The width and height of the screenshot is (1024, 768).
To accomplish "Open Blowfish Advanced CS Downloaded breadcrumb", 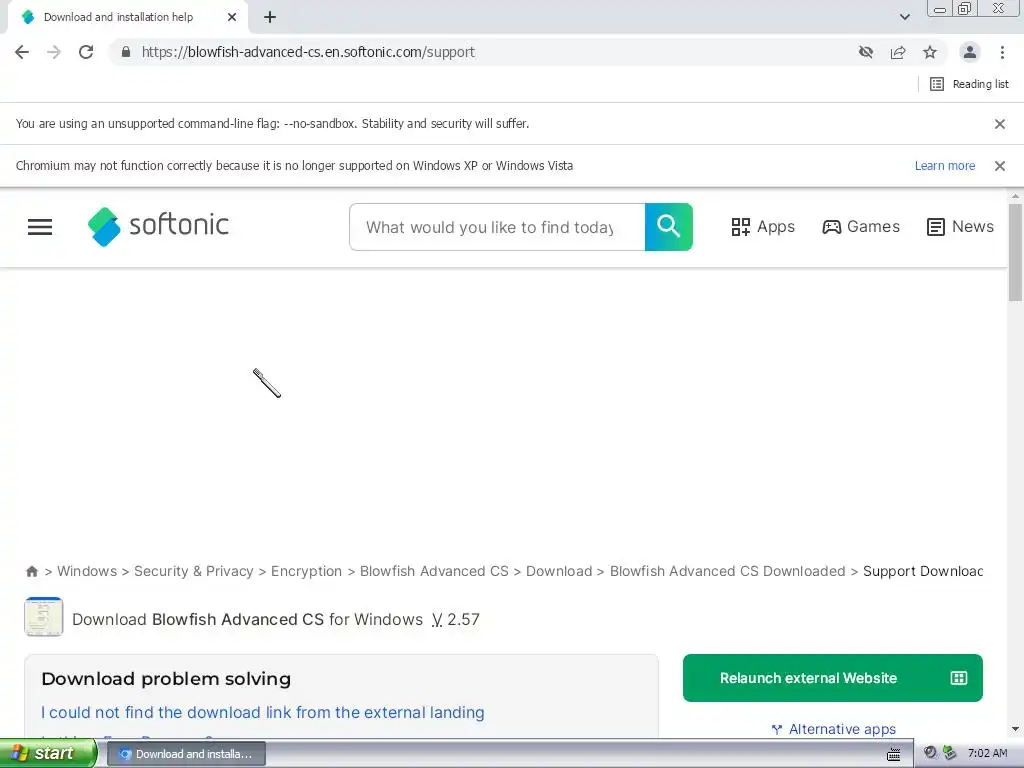I will (728, 571).
